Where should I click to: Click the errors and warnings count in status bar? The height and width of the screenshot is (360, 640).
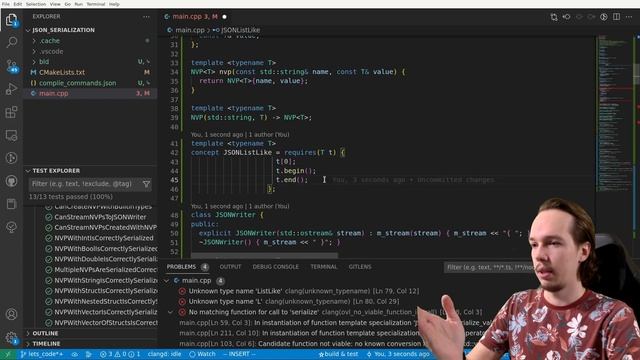tap(120, 354)
